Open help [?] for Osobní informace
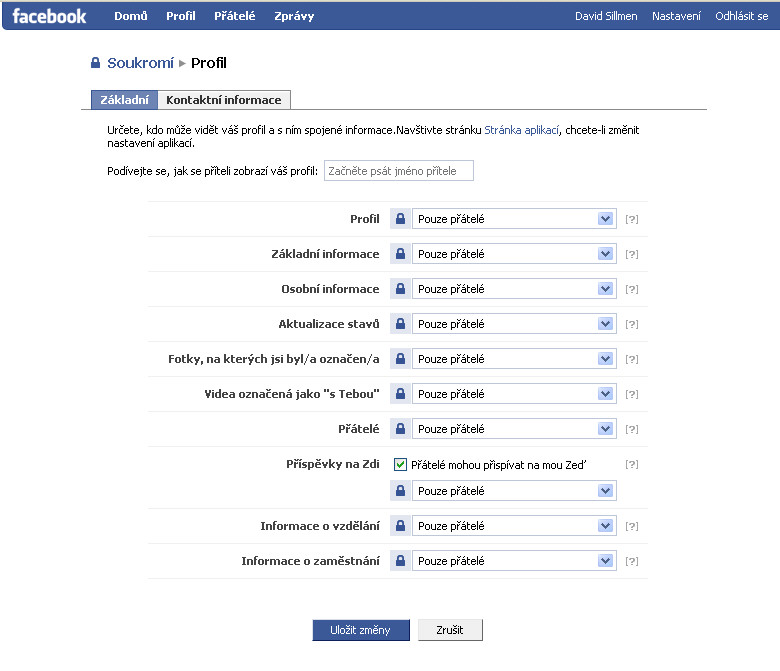 (x=632, y=289)
